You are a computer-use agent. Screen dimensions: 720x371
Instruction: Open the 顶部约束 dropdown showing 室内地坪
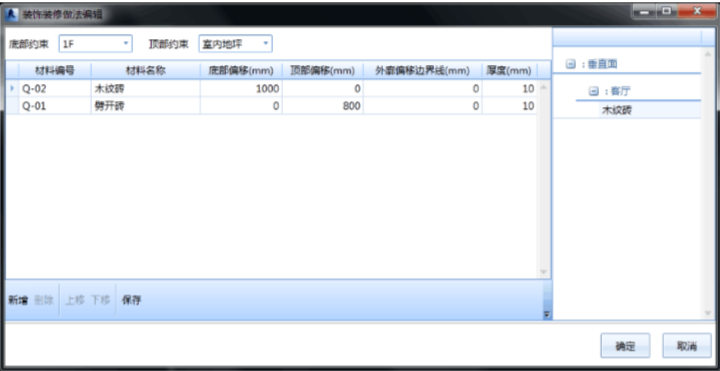tap(236, 44)
